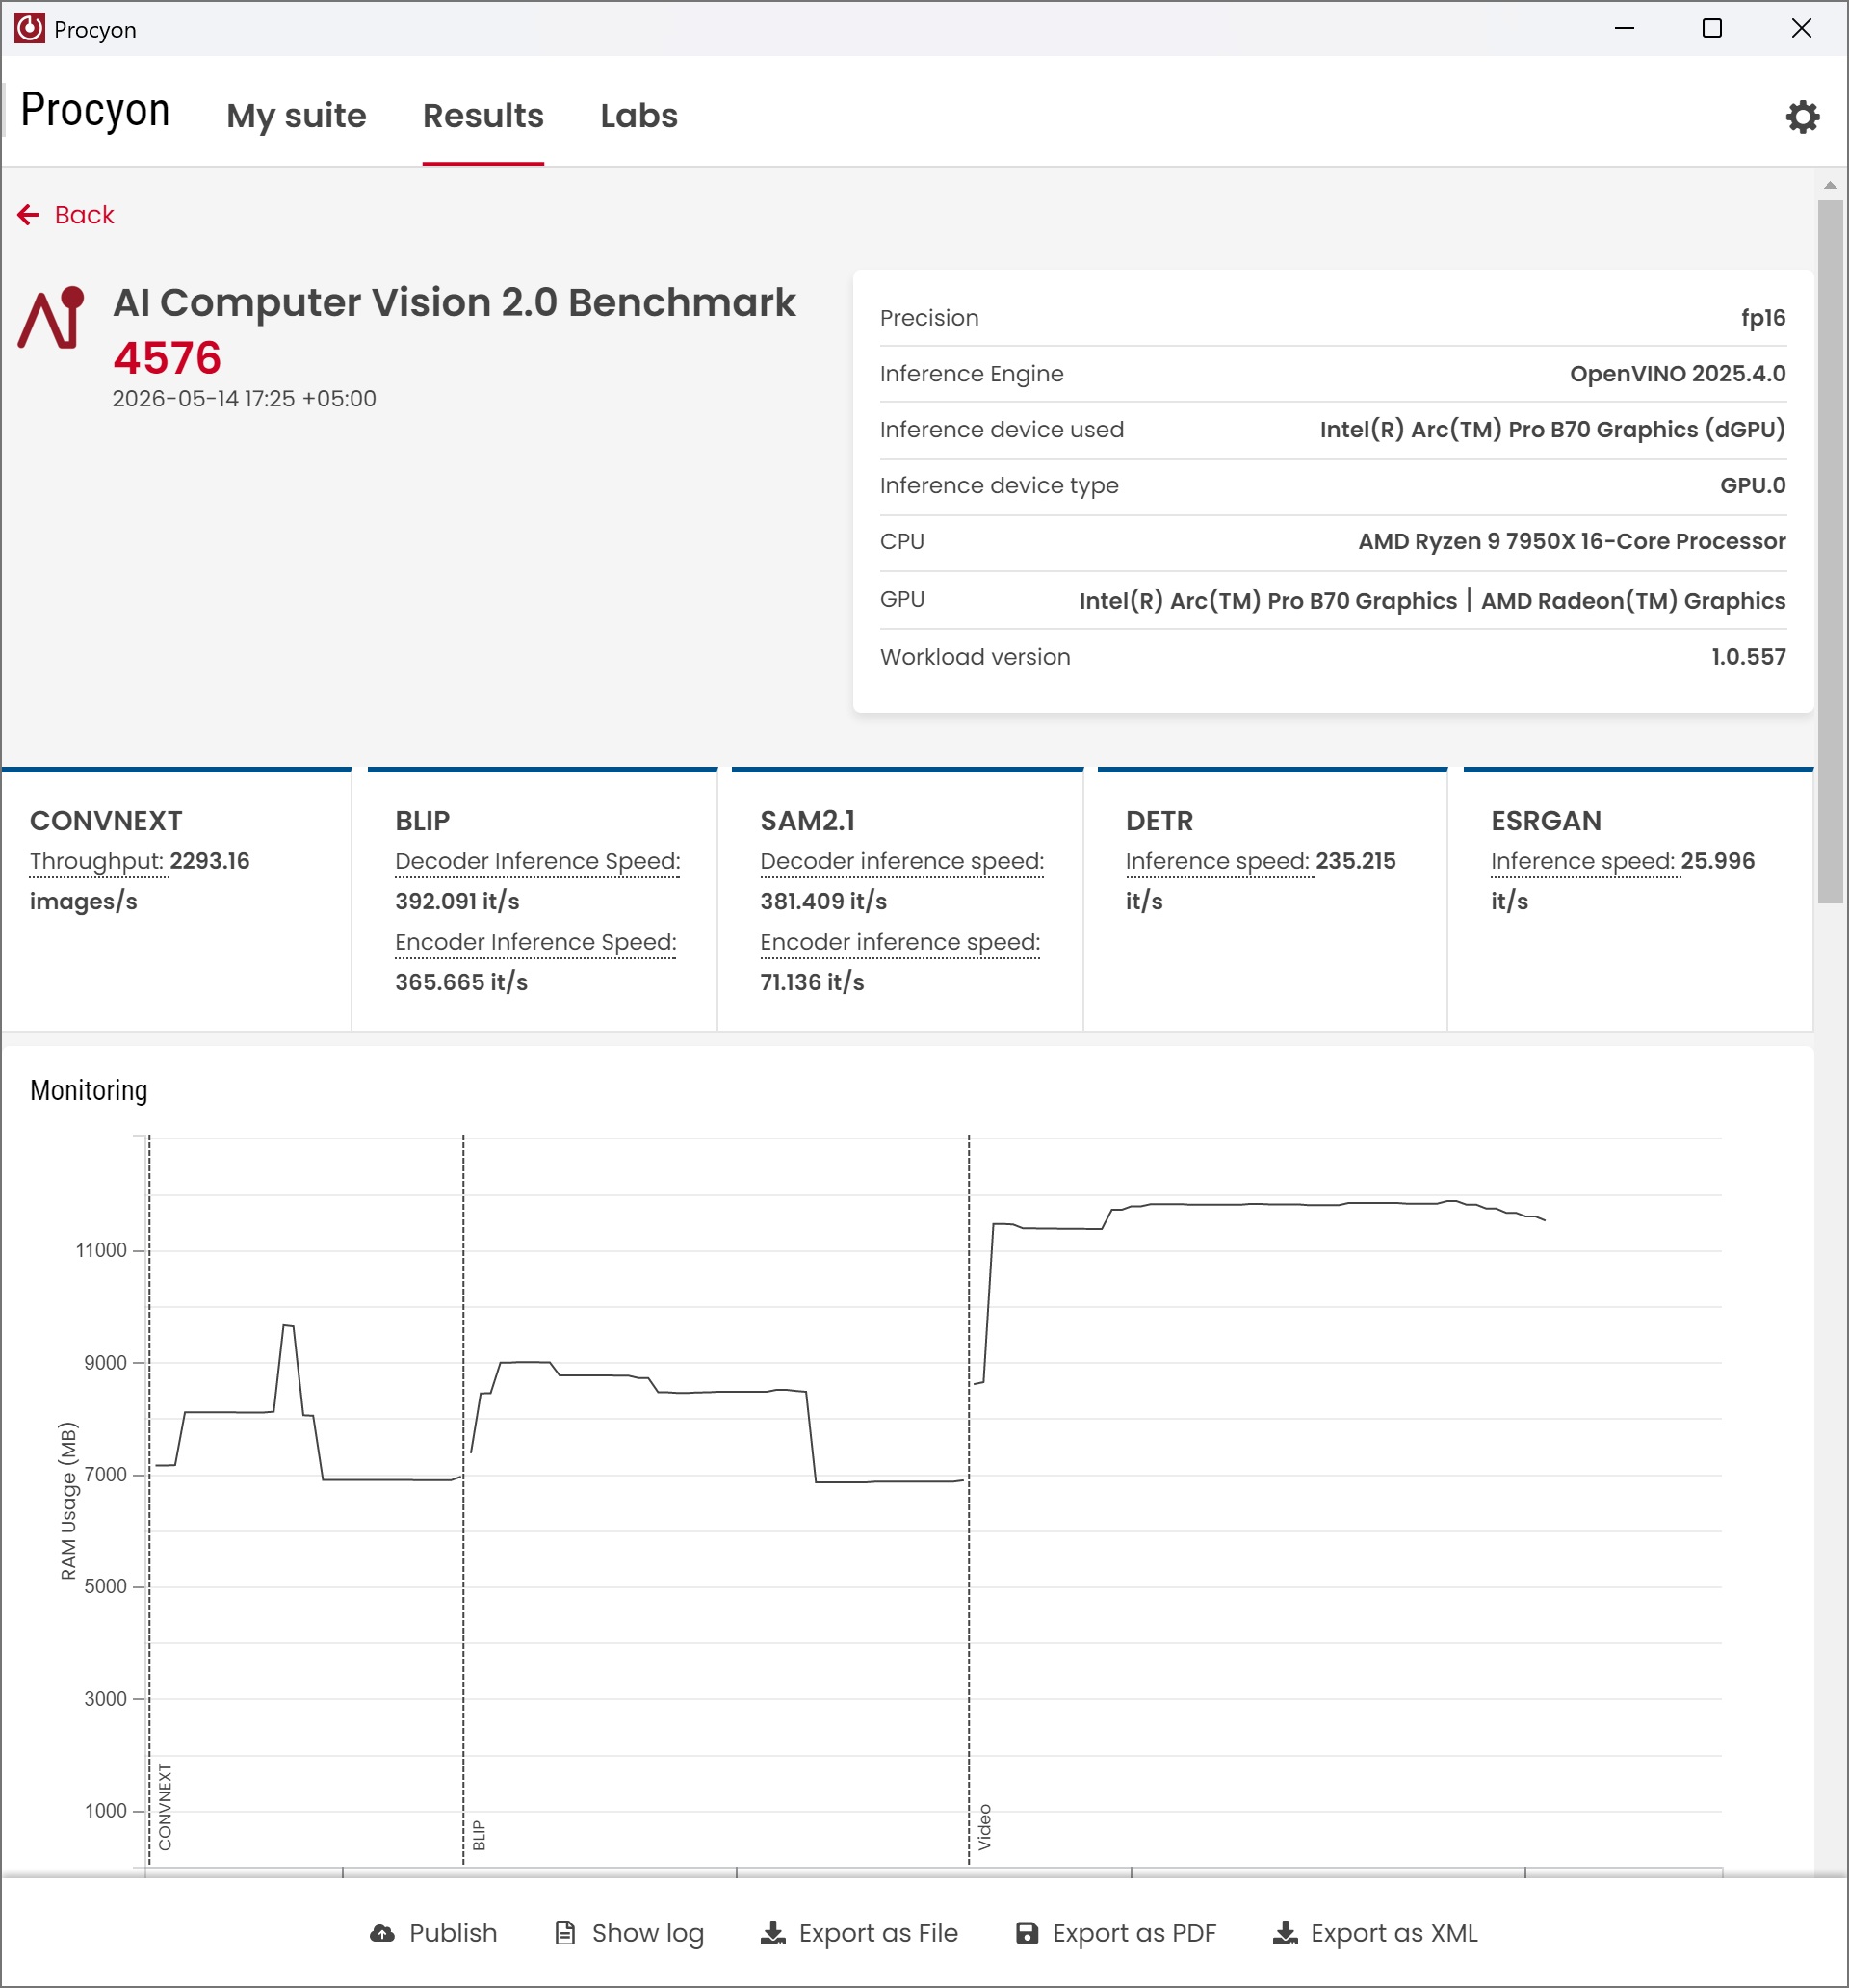Click the Export as PDF save icon

tap(1027, 1933)
